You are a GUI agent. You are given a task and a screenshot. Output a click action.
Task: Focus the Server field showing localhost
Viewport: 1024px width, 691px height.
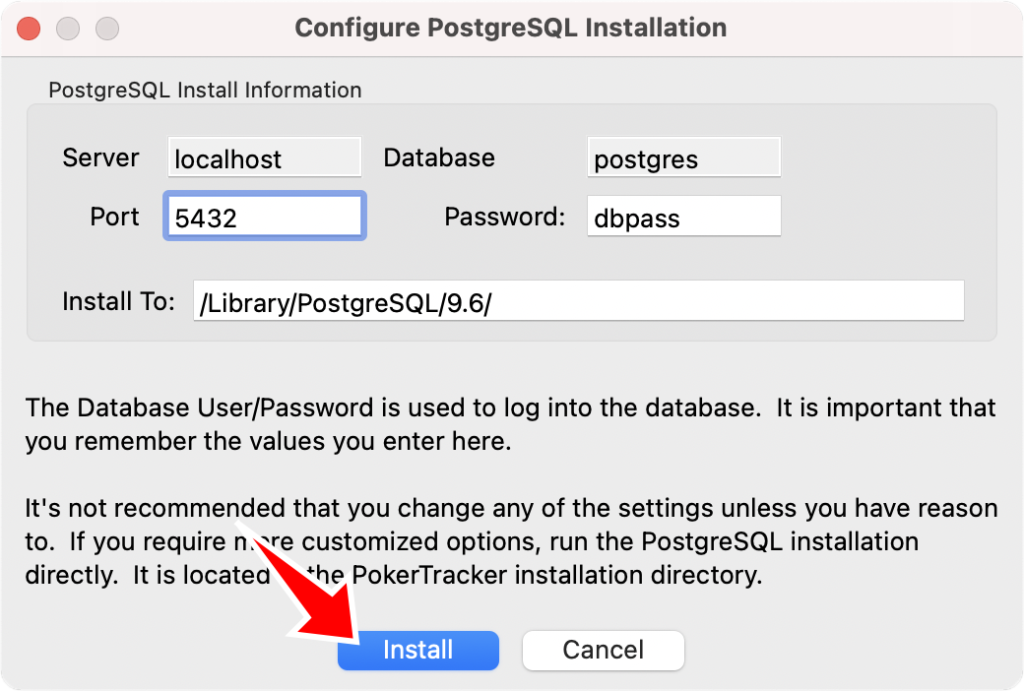point(264,157)
